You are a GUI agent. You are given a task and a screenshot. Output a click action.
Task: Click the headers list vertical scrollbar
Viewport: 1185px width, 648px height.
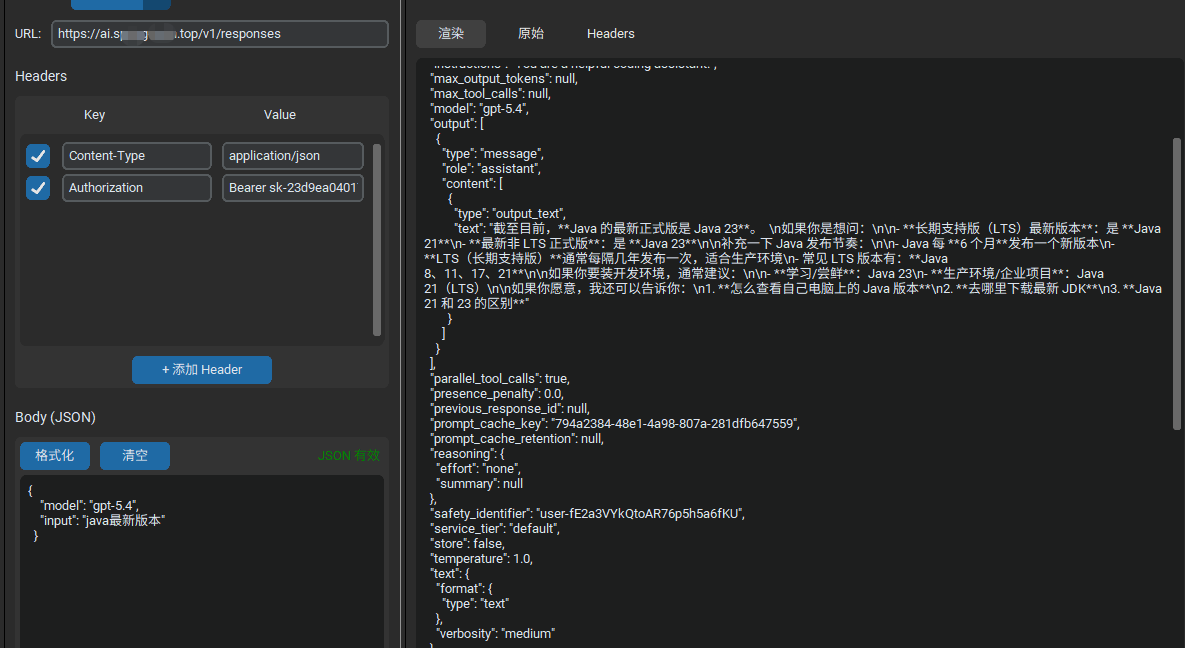point(376,240)
